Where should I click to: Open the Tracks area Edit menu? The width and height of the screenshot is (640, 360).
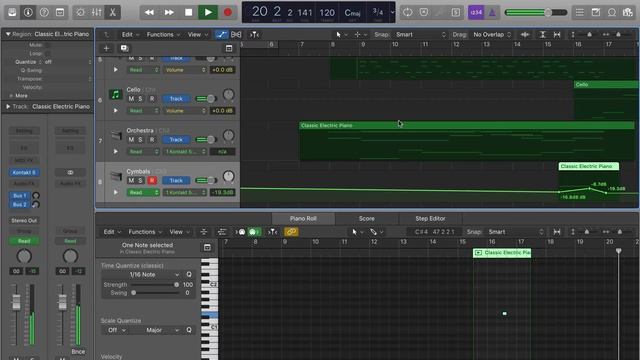130,35
